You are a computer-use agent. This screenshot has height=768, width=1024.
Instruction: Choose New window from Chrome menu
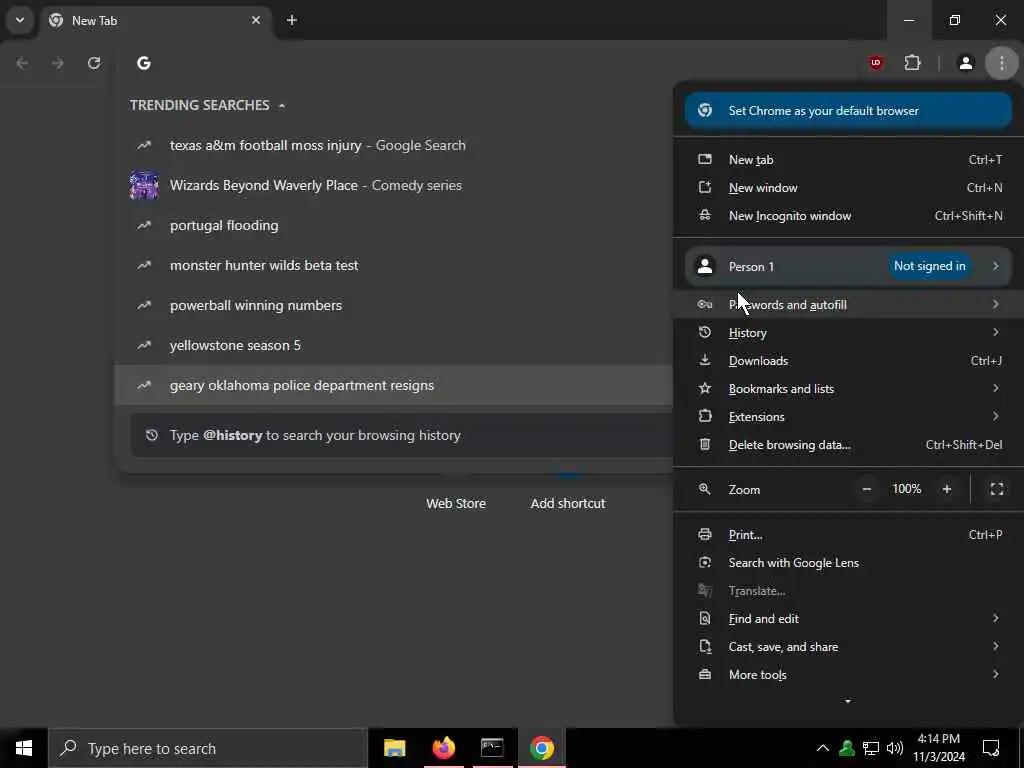click(x=848, y=187)
